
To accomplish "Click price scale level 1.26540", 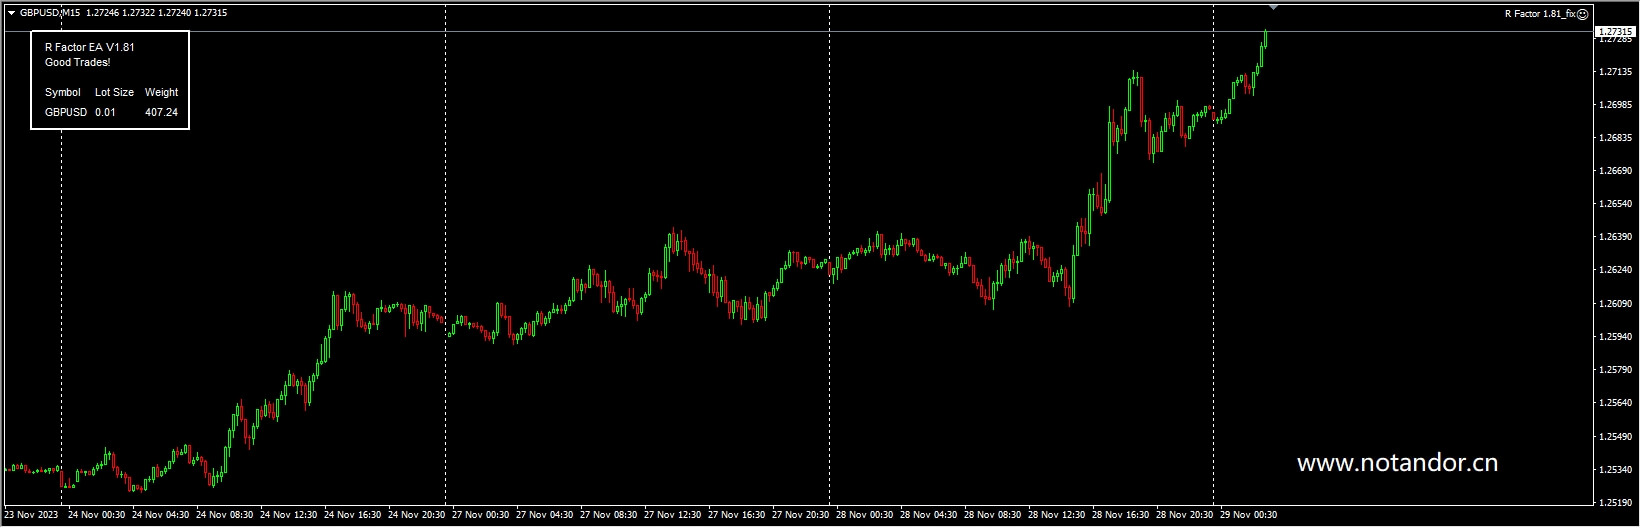I will pyautogui.click(x=1616, y=204).
